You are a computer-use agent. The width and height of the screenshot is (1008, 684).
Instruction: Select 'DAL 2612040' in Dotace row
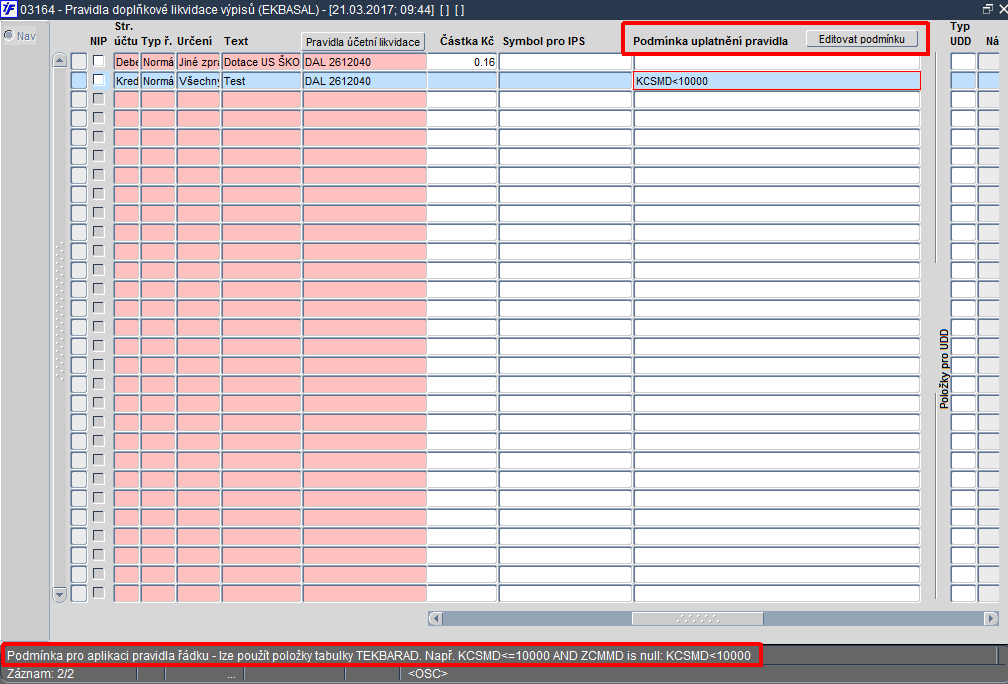364,62
